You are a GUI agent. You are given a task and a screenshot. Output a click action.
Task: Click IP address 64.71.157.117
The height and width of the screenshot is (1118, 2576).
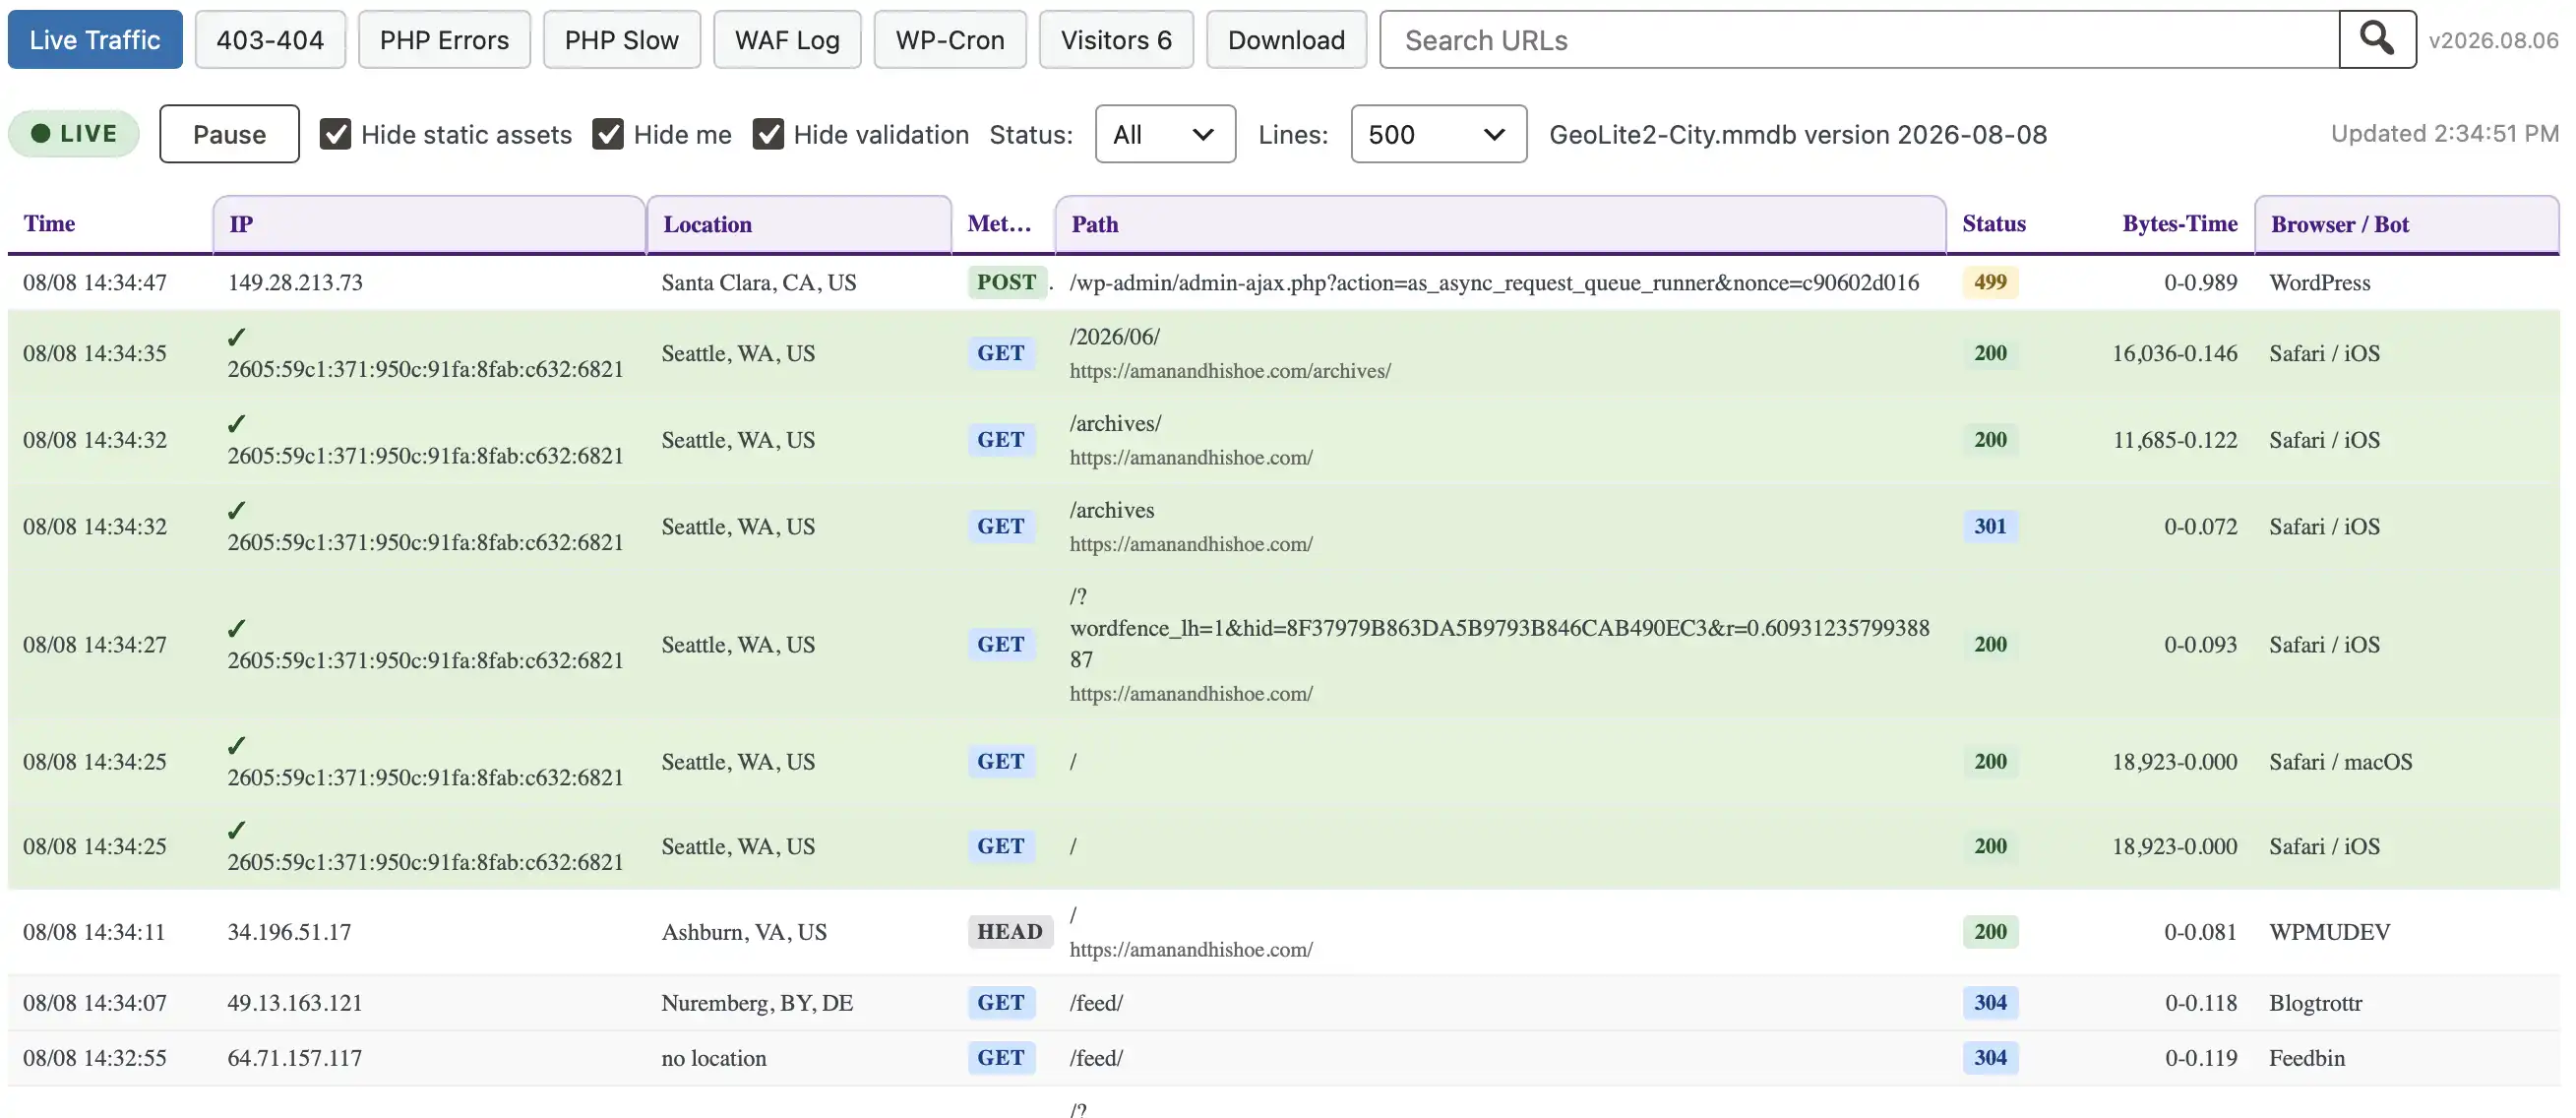tap(295, 1058)
